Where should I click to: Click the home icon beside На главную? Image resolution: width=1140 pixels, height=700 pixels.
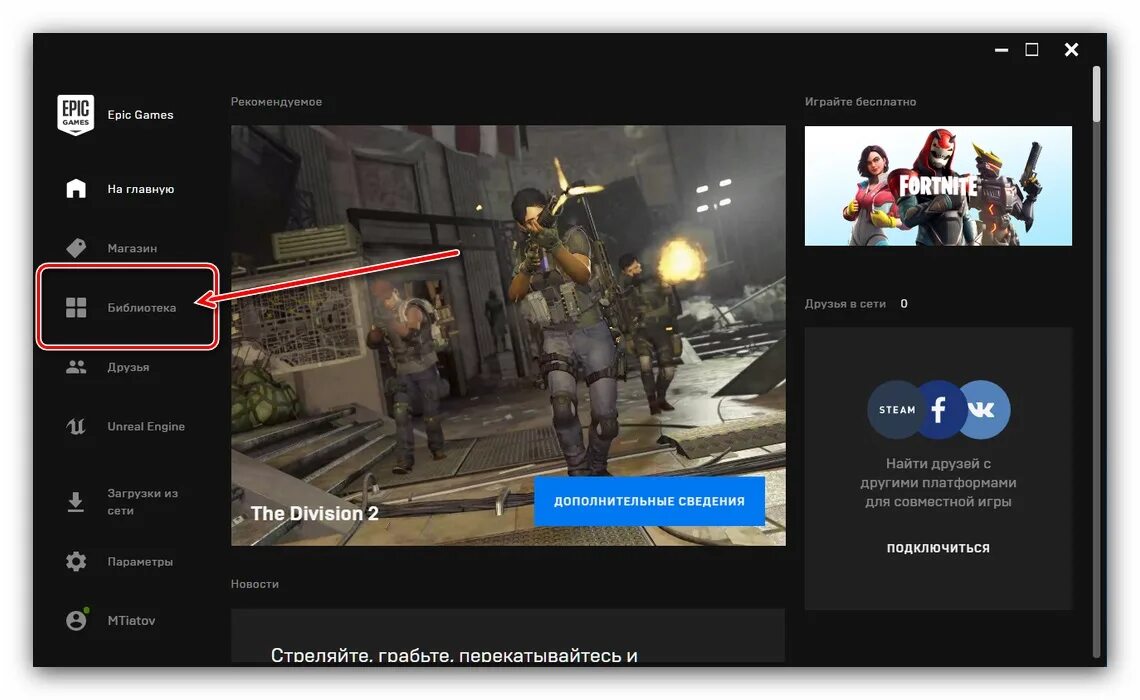pos(76,188)
